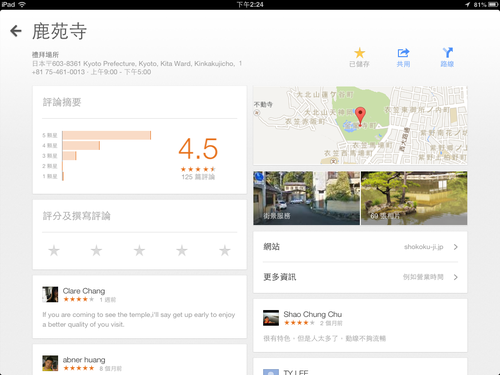Open the map preview near 不動寺
Image resolution: width=500 pixels, height=375 pixels.
(360, 126)
